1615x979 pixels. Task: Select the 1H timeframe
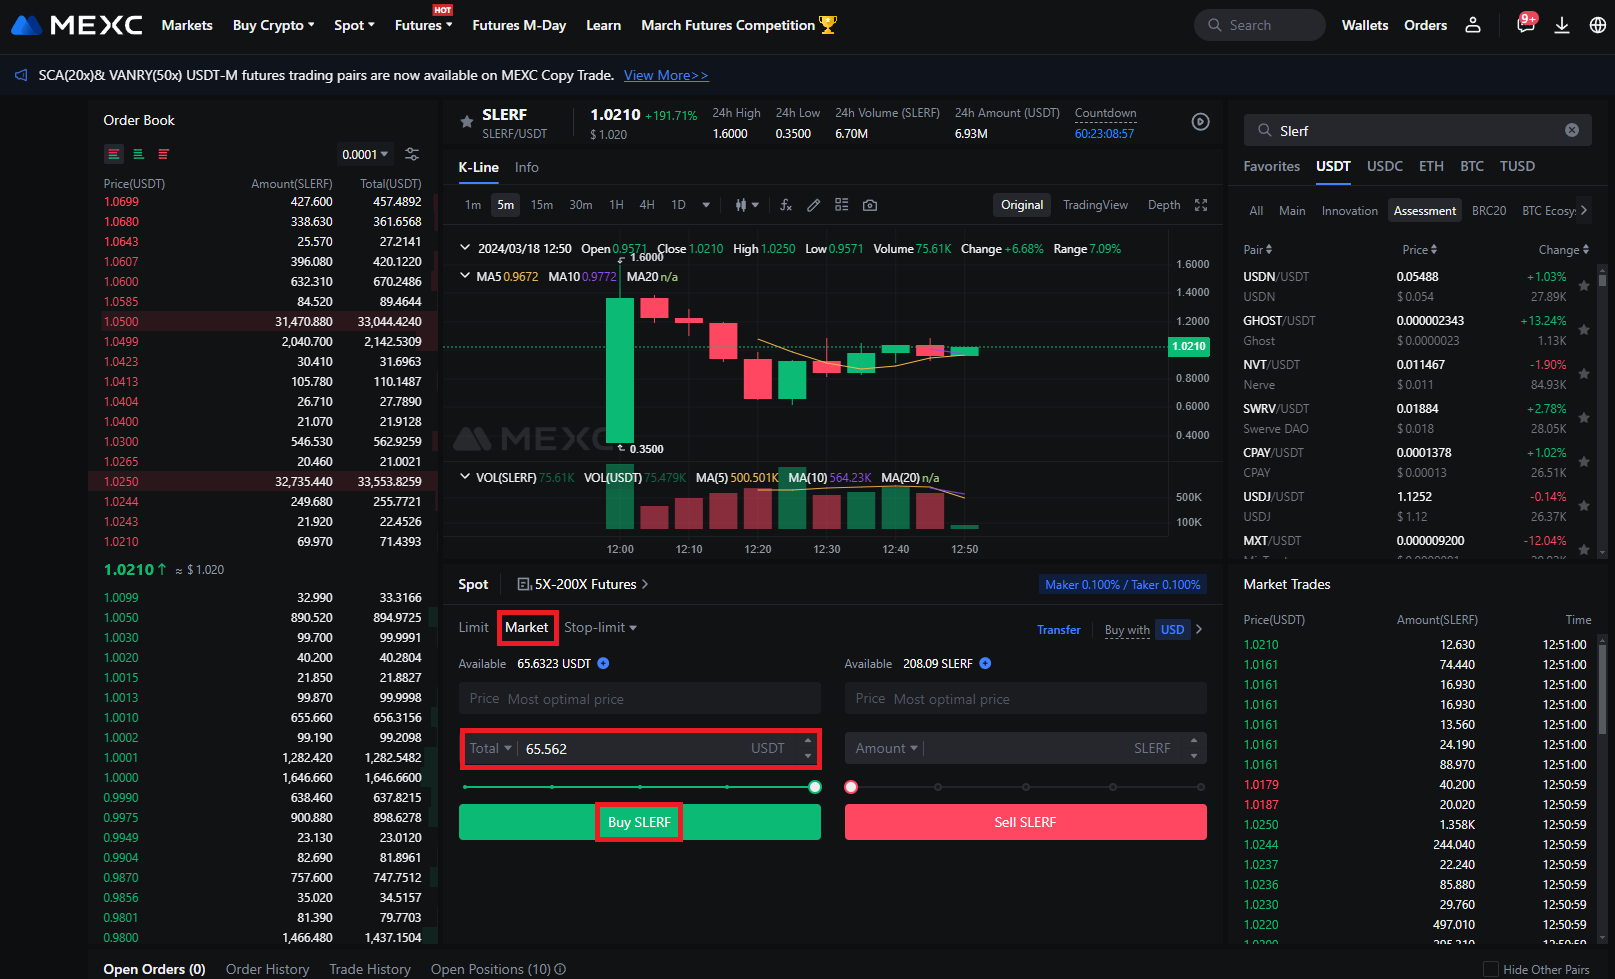coord(616,205)
